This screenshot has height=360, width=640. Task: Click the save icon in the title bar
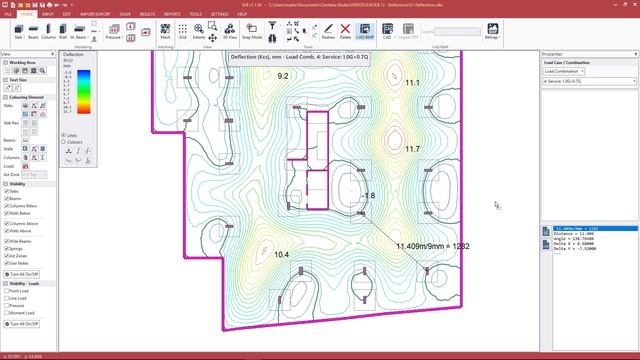35,5
